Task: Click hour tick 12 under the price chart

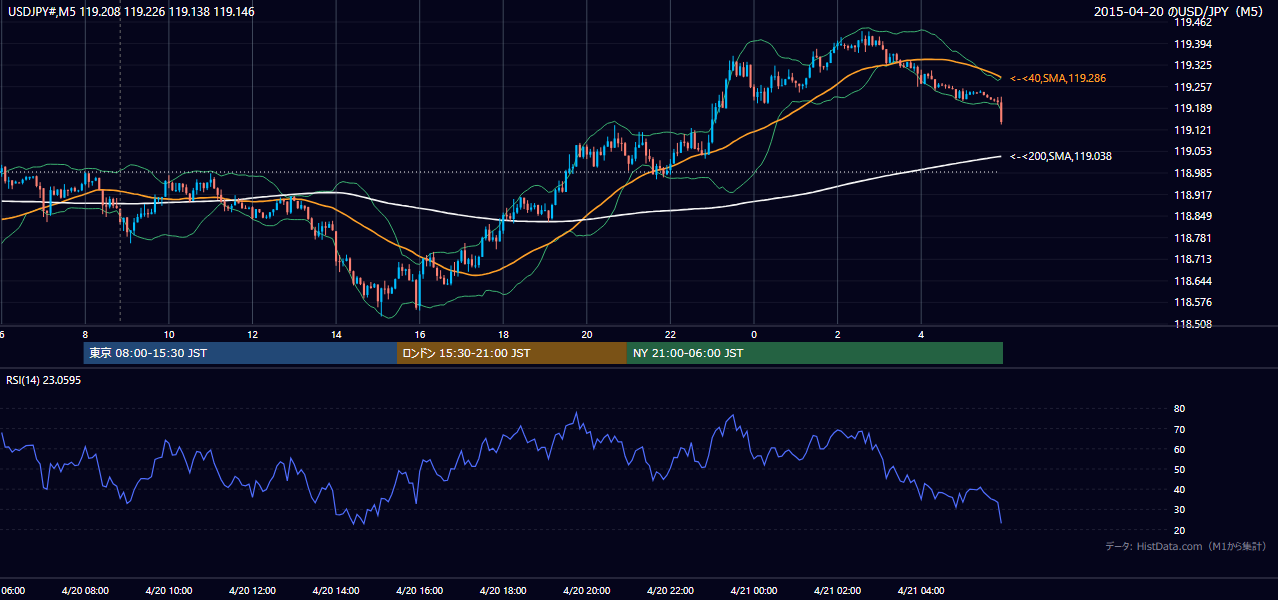Action: click(253, 335)
